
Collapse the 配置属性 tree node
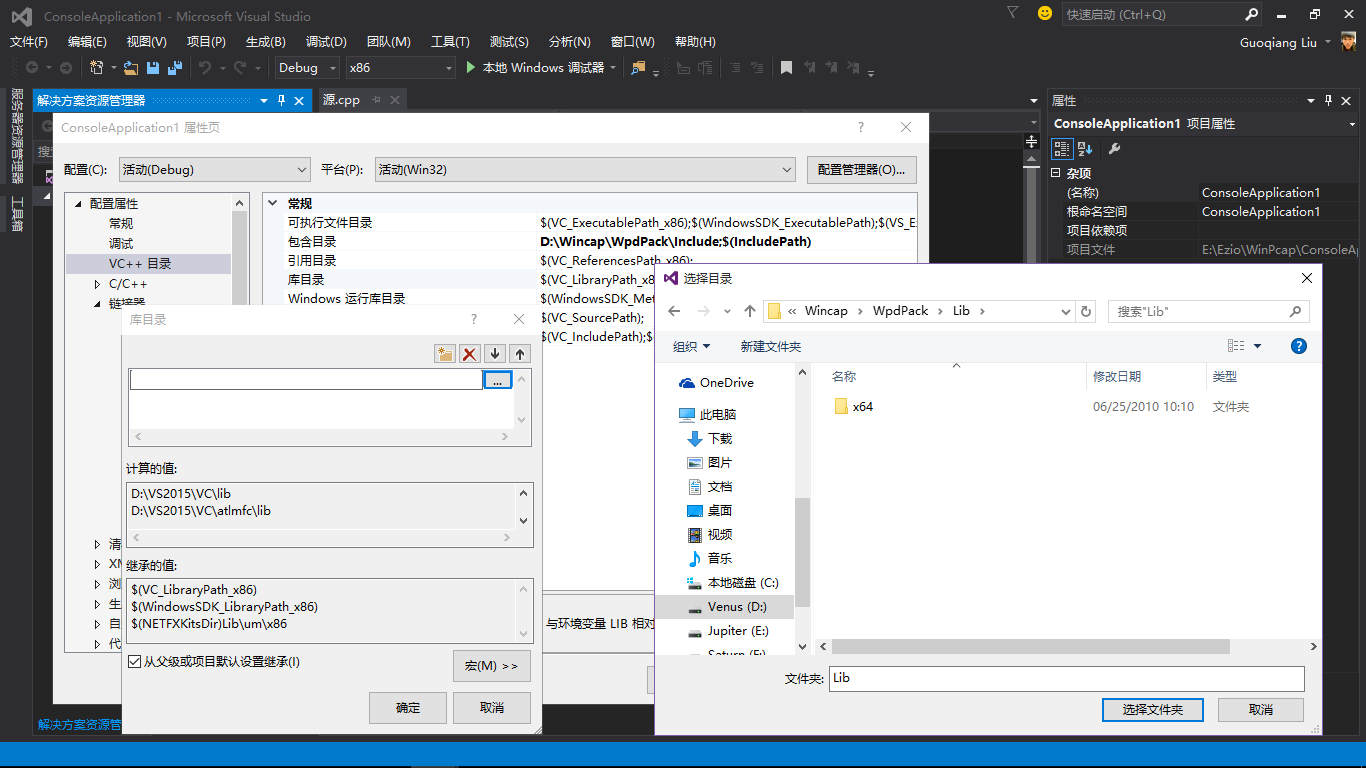[77, 203]
